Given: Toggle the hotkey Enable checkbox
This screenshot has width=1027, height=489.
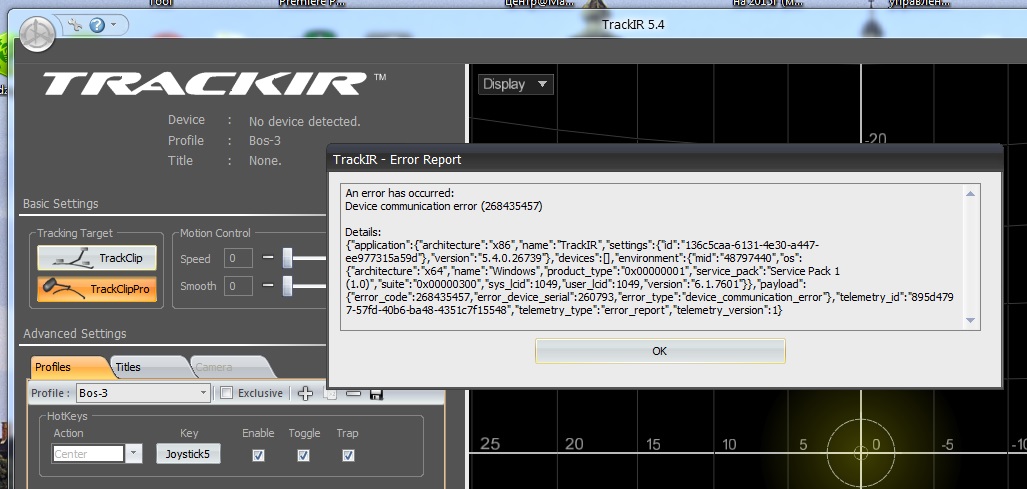Looking at the screenshot, I should pos(258,455).
